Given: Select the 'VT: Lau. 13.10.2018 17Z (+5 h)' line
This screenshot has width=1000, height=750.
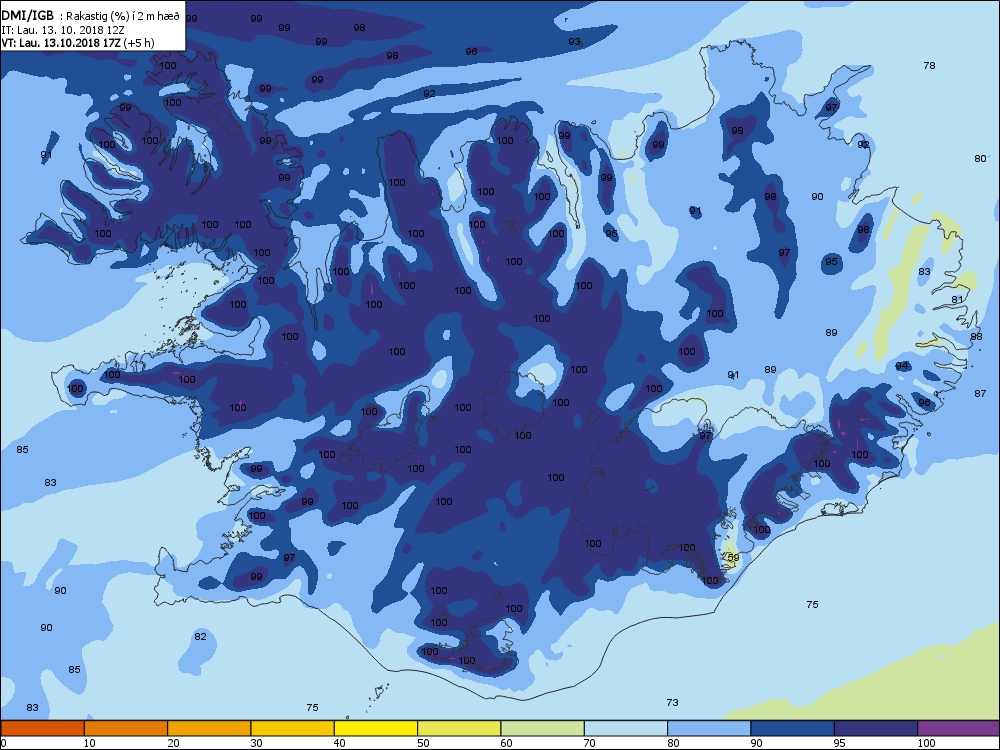Looking at the screenshot, I should tap(78, 43).
